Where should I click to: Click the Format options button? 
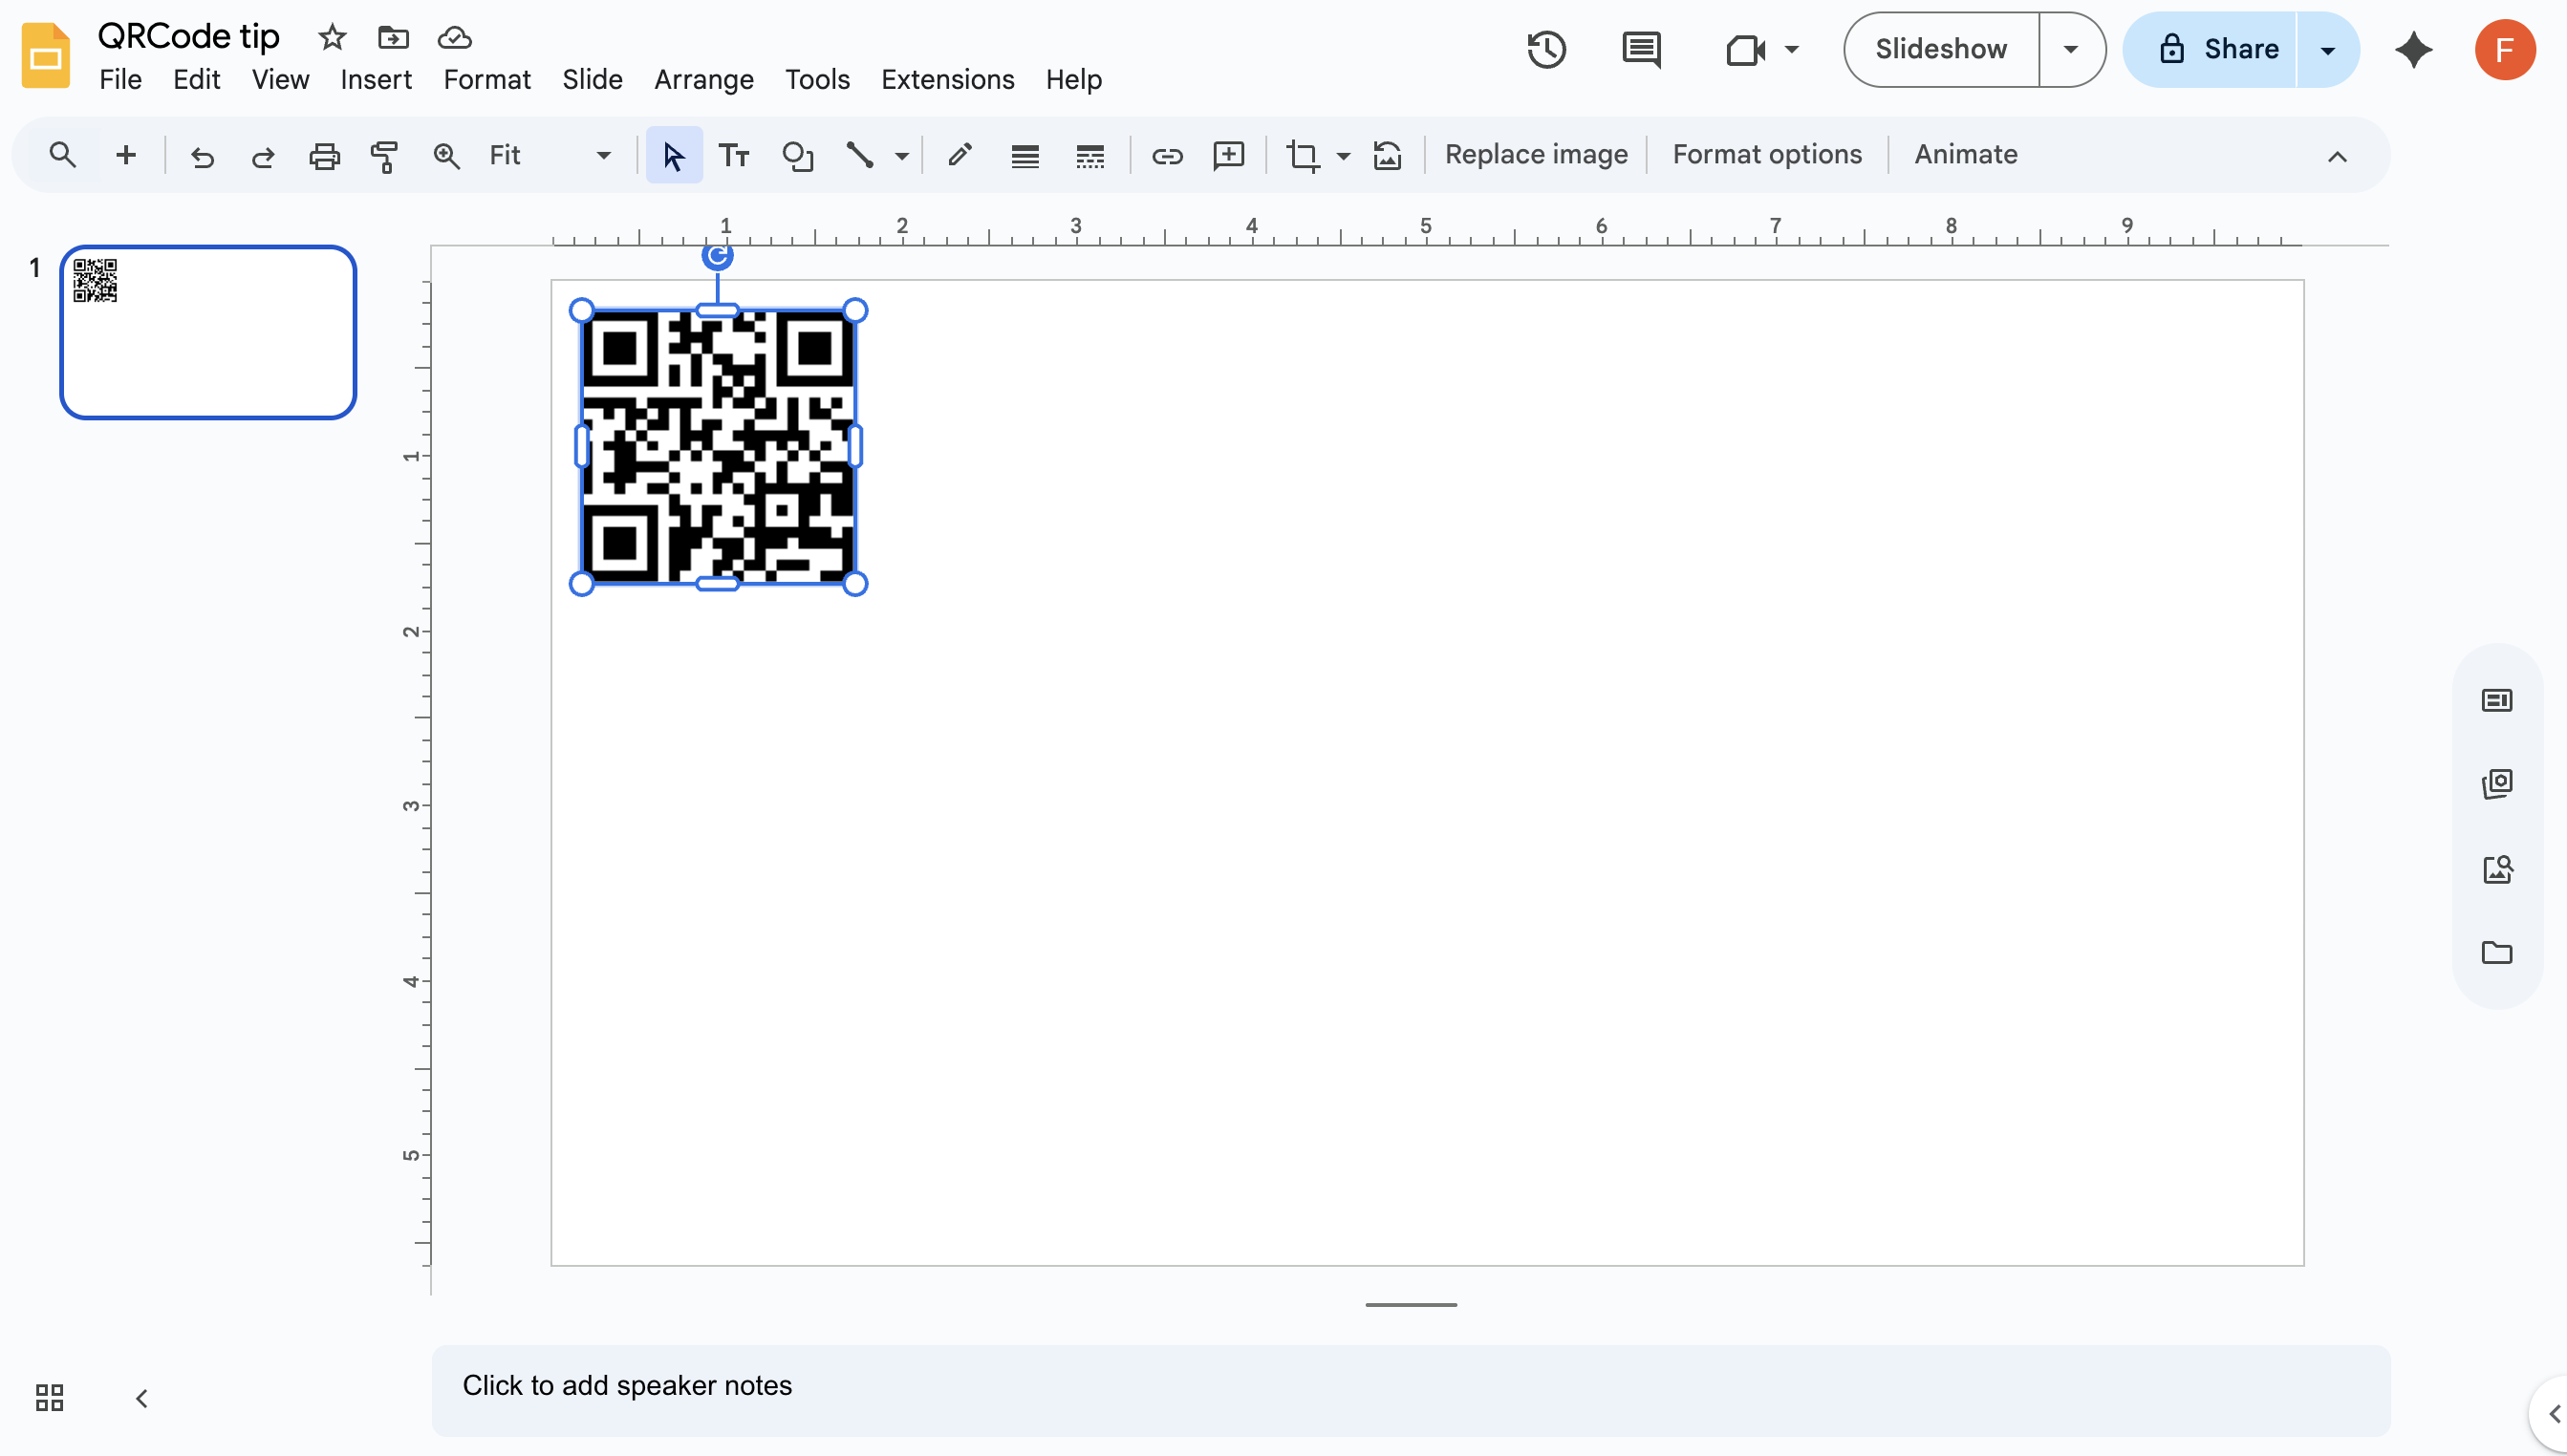pos(1766,154)
